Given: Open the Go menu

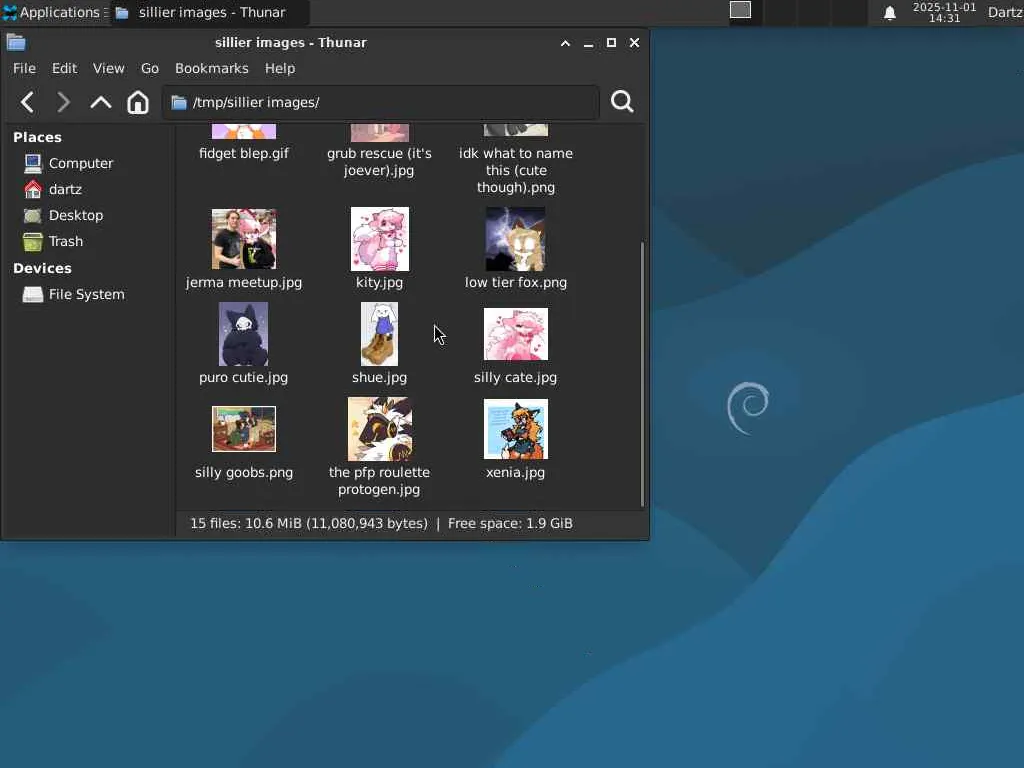Looking at the screenshot, I should (150, 68).
